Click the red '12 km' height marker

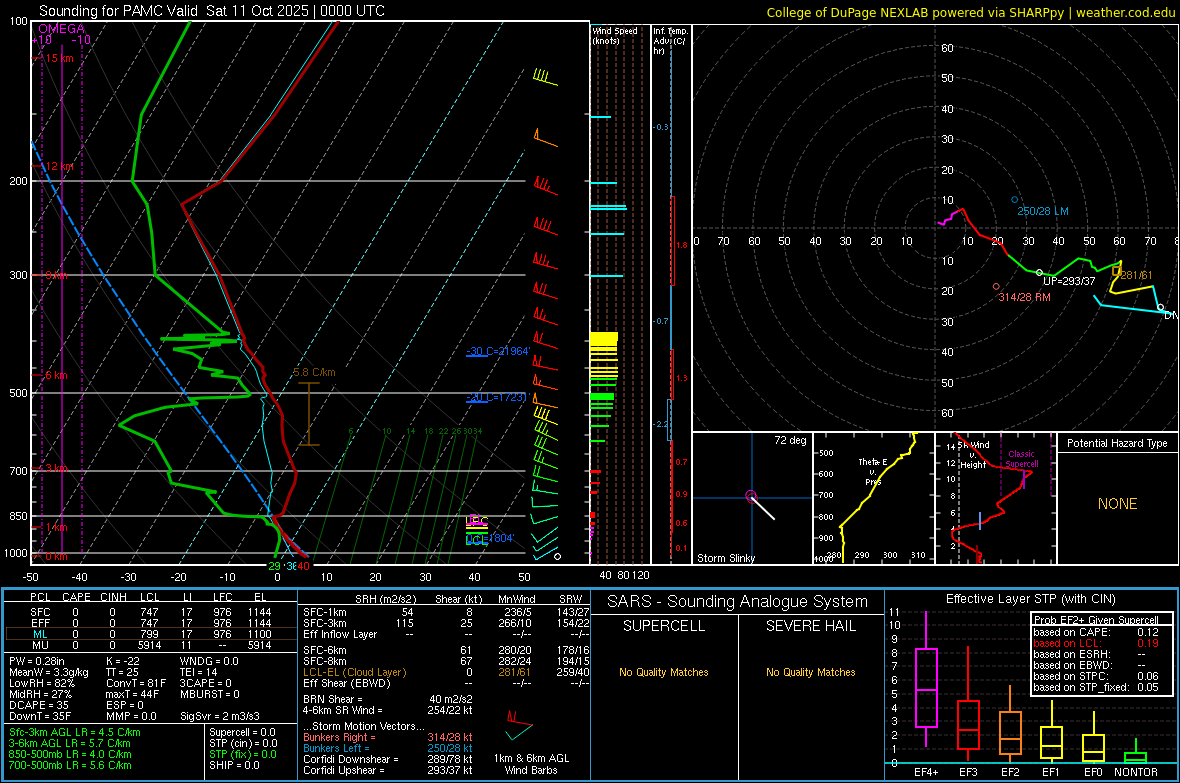point(59,166)
